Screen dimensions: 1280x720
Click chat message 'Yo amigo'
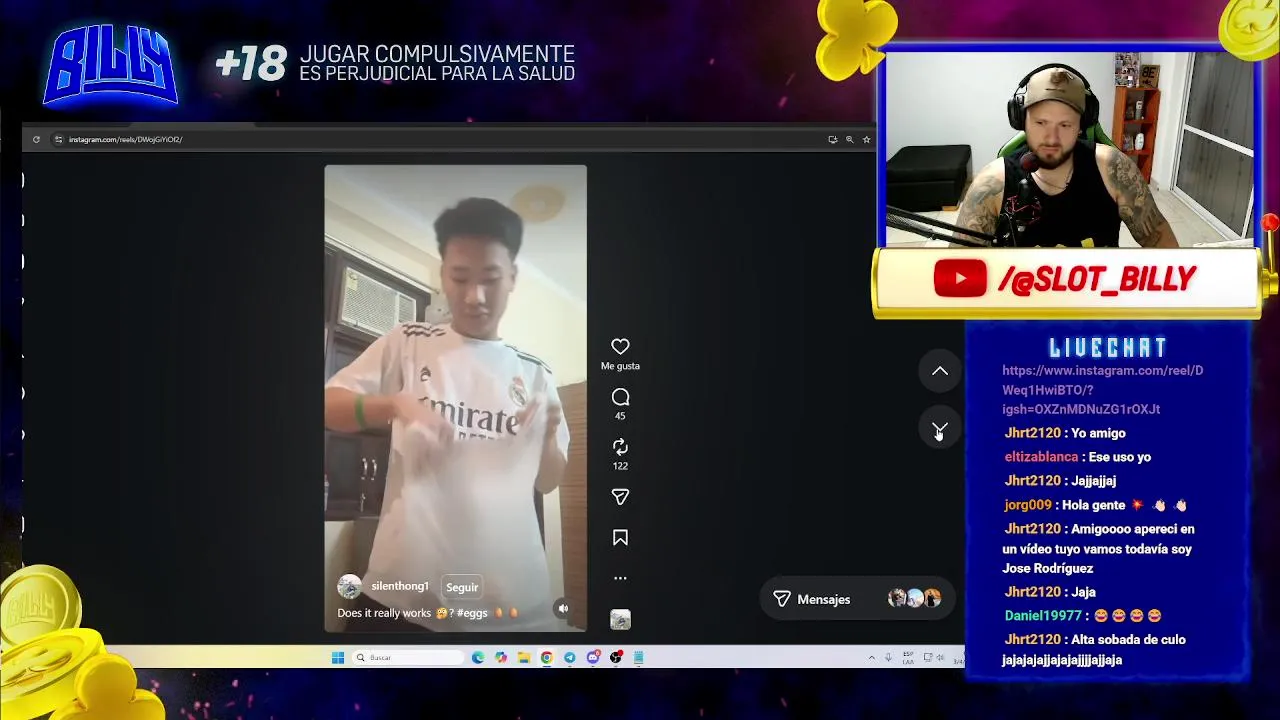click(1098, 433)
